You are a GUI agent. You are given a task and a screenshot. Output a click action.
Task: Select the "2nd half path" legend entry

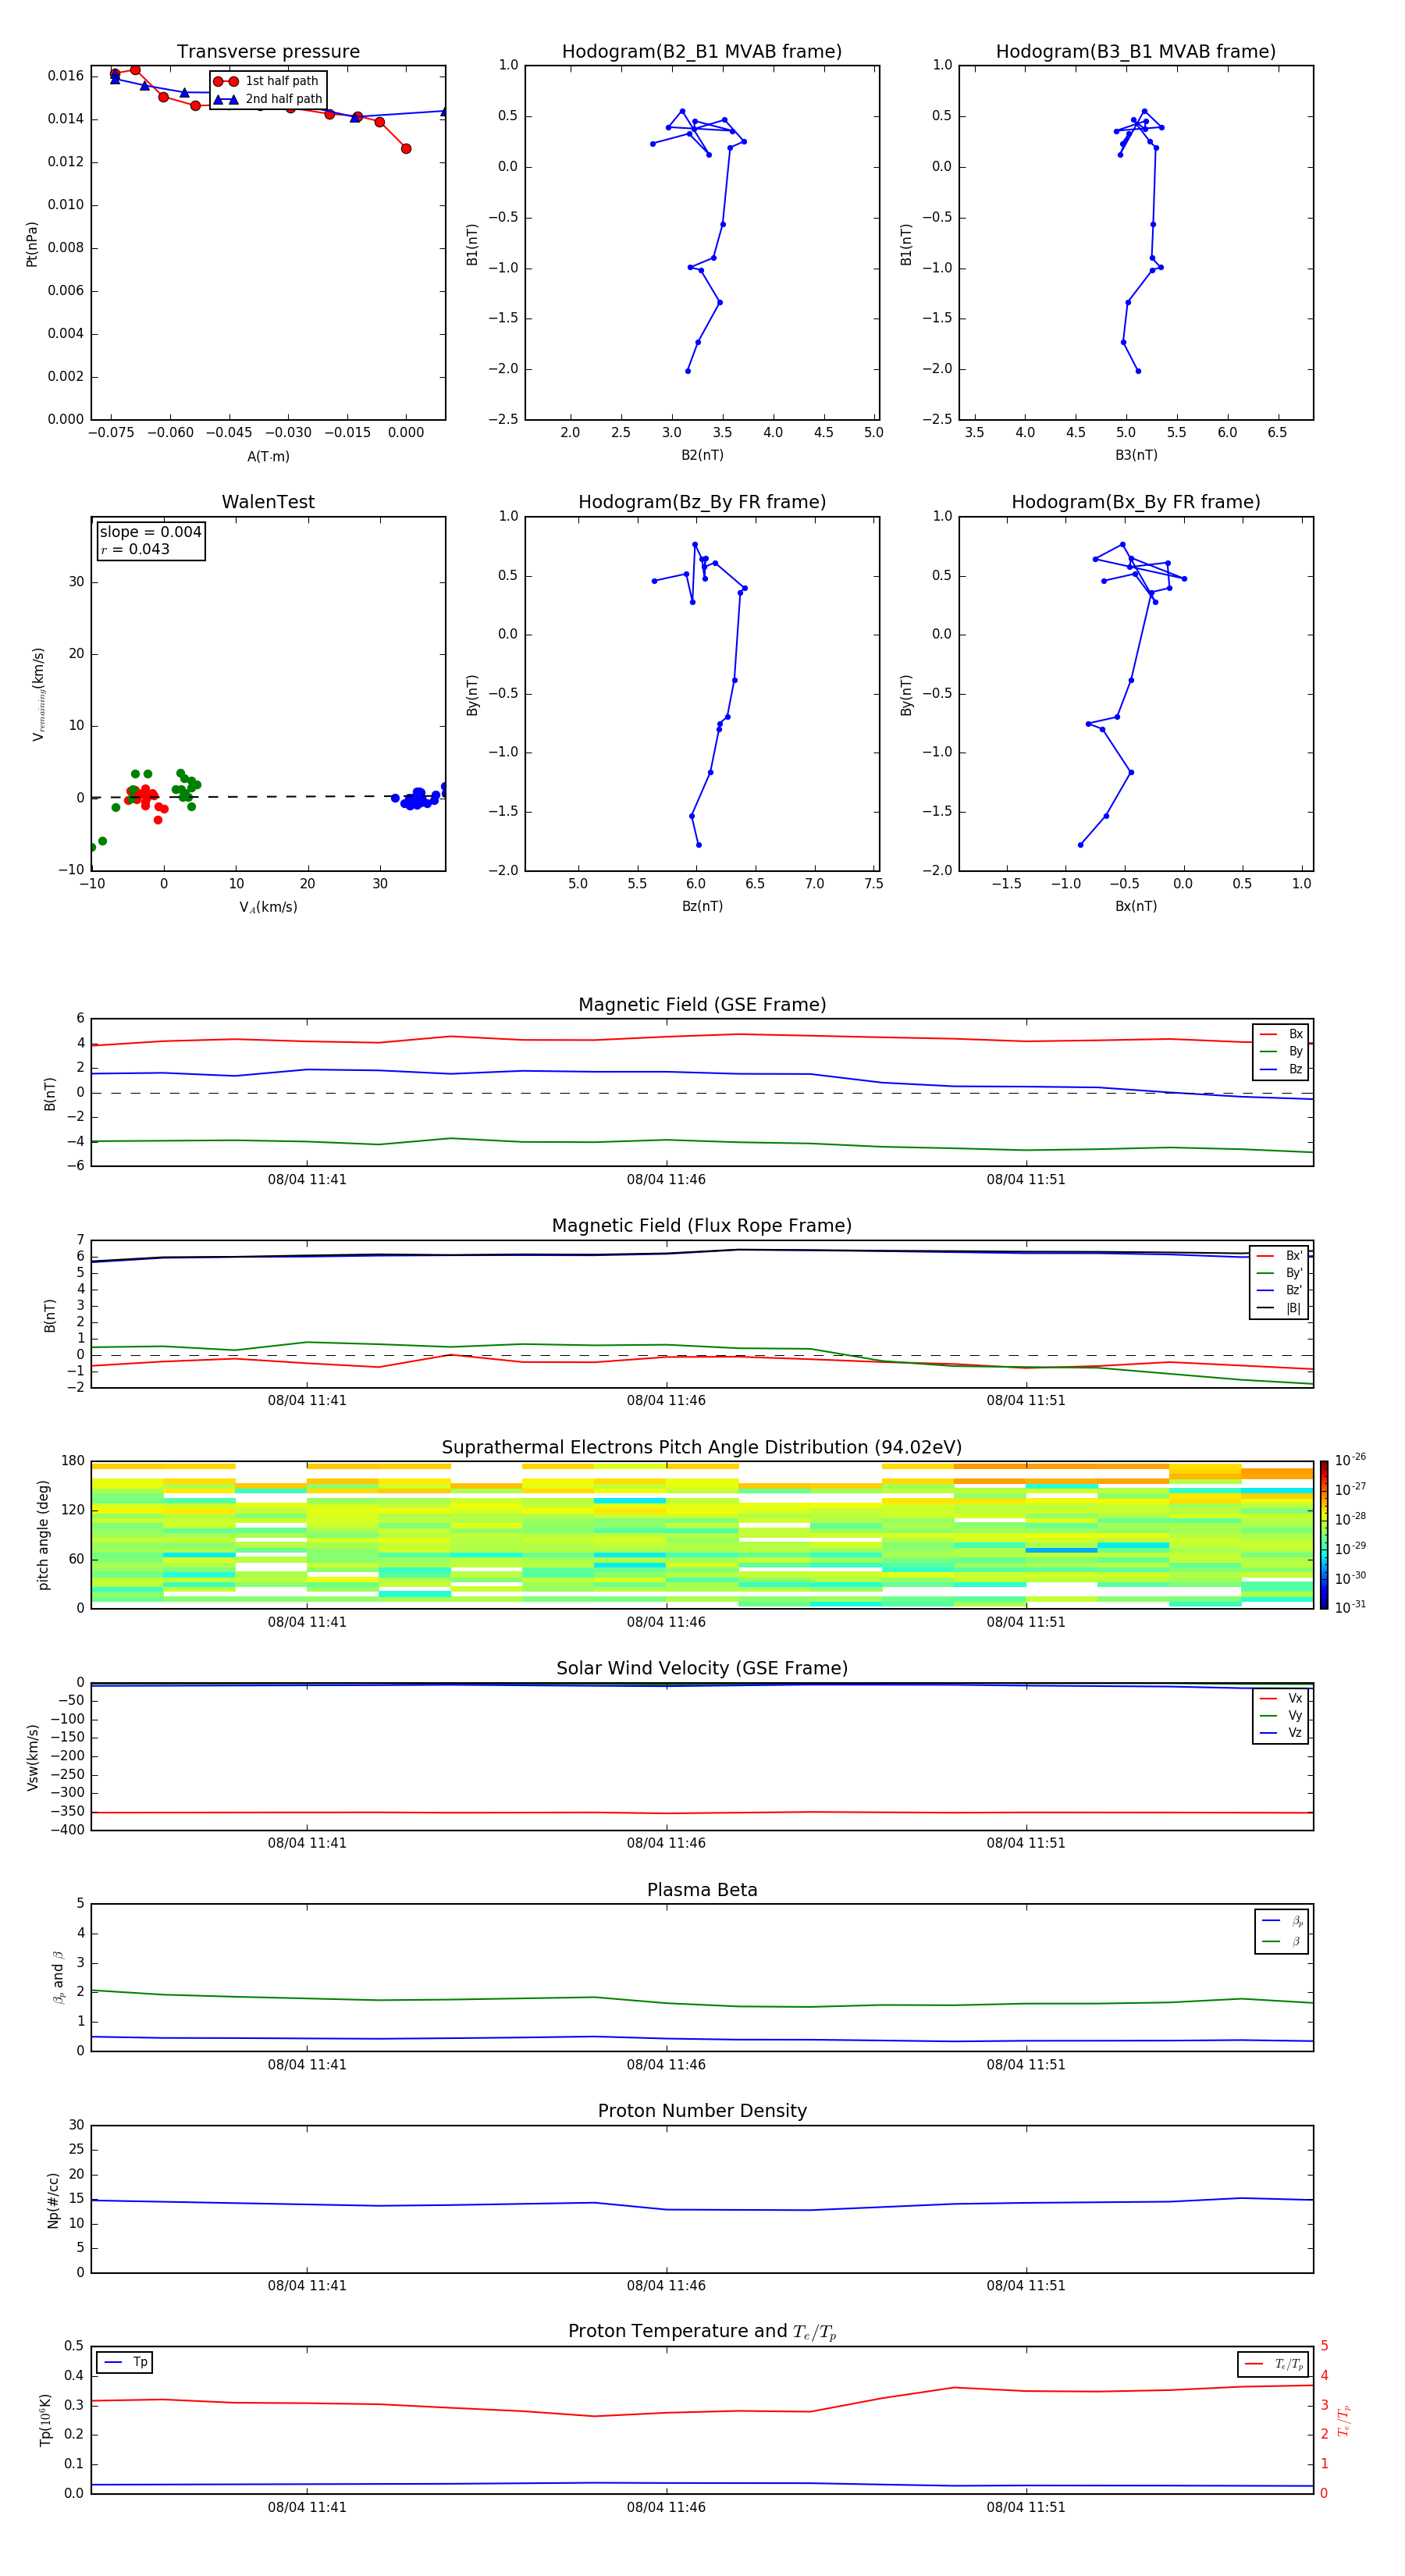268,99
